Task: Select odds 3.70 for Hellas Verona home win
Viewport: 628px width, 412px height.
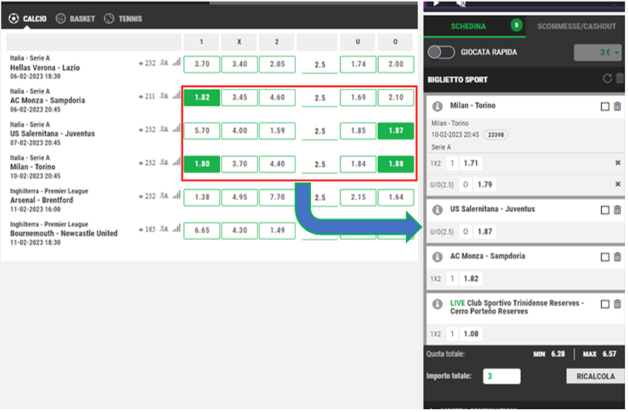Action: click(201, 63)
